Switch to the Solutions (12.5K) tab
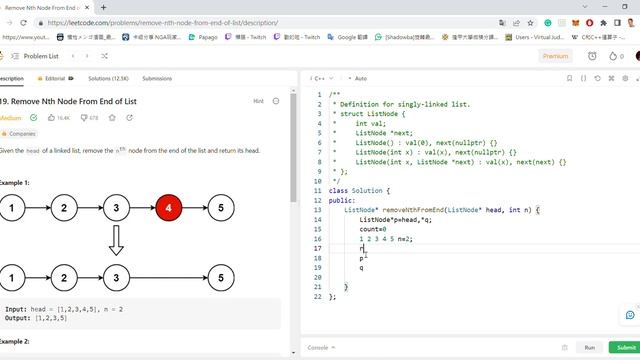This screenshot has height=360, width=640. tap(108, 78)
